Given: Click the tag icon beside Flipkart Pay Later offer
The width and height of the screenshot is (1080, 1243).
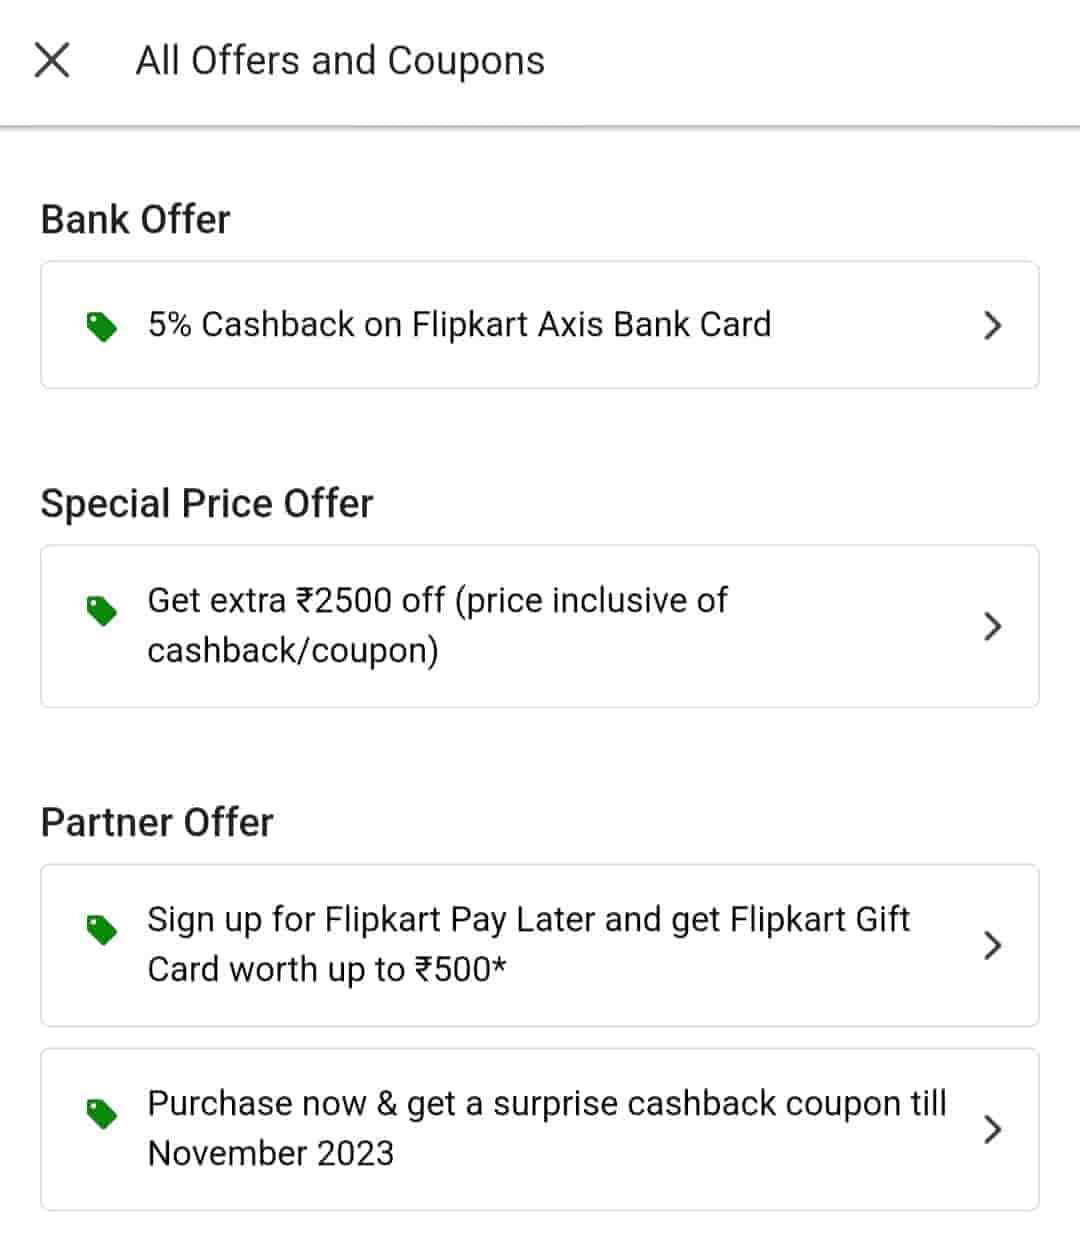Looking at the screenshot, I should pyautogui.click(x=101, y=929).
